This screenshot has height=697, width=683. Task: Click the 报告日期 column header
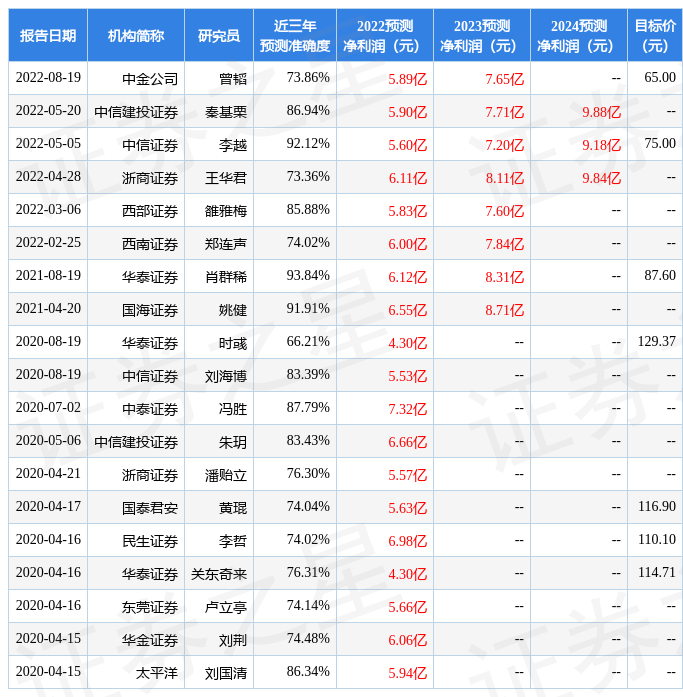[48, 35]
